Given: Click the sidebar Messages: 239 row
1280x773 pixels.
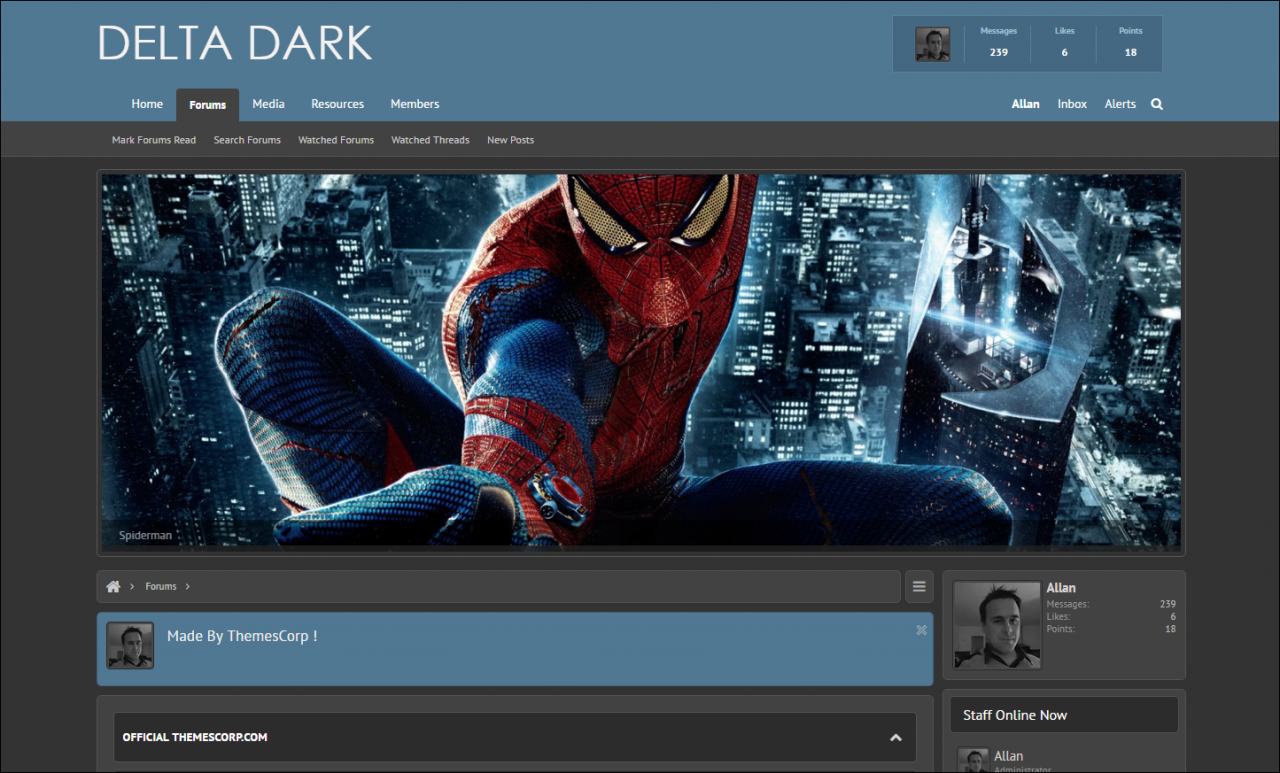Looking at the screenshot, I should (x=1111, y=604).
